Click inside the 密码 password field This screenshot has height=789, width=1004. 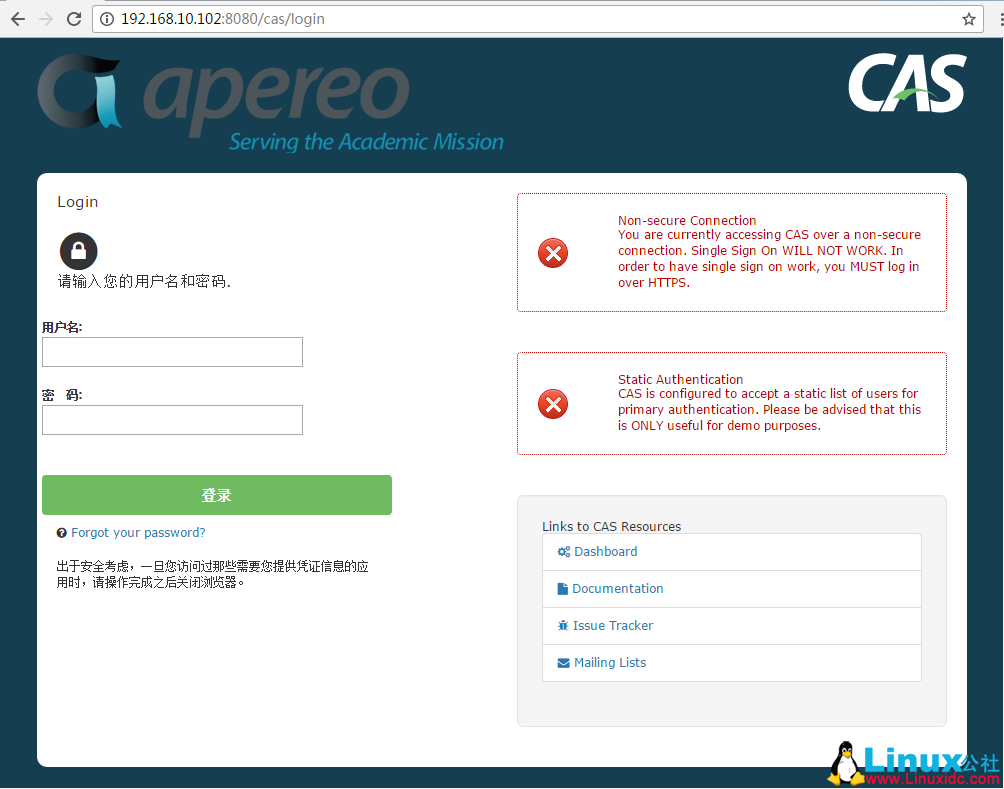171,420
